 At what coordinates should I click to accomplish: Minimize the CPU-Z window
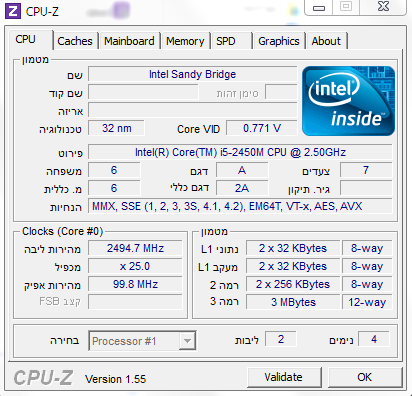click(319, 8)
